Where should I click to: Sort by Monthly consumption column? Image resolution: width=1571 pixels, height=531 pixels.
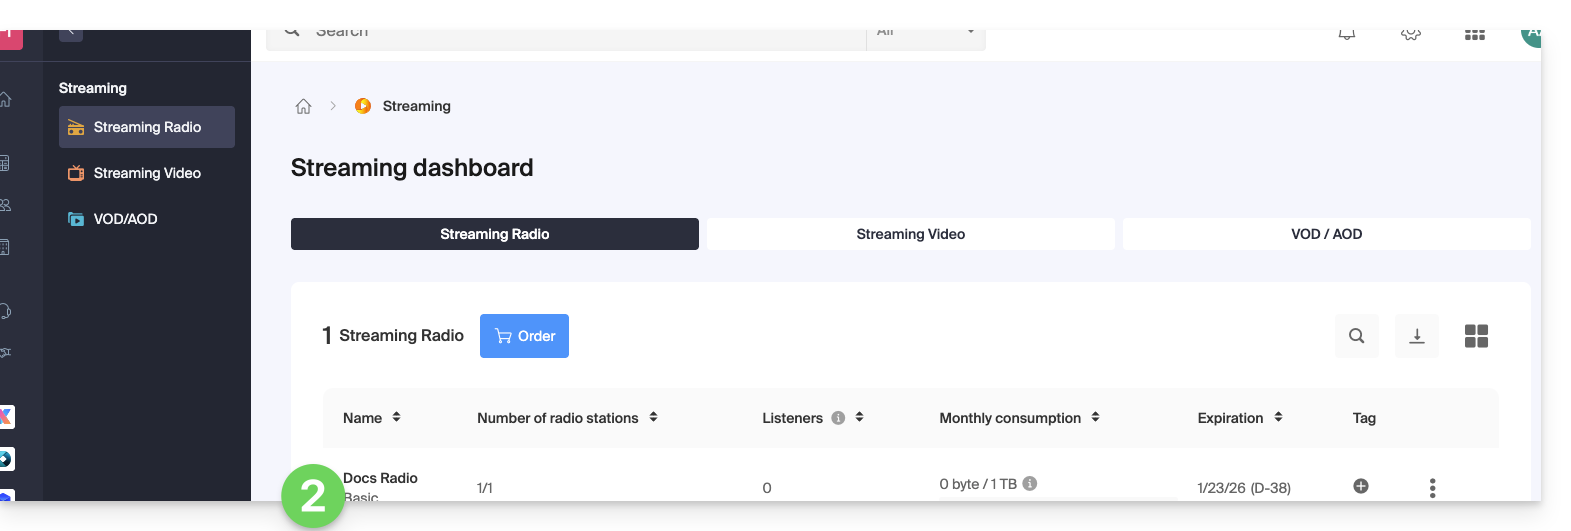click(1095, 417)
